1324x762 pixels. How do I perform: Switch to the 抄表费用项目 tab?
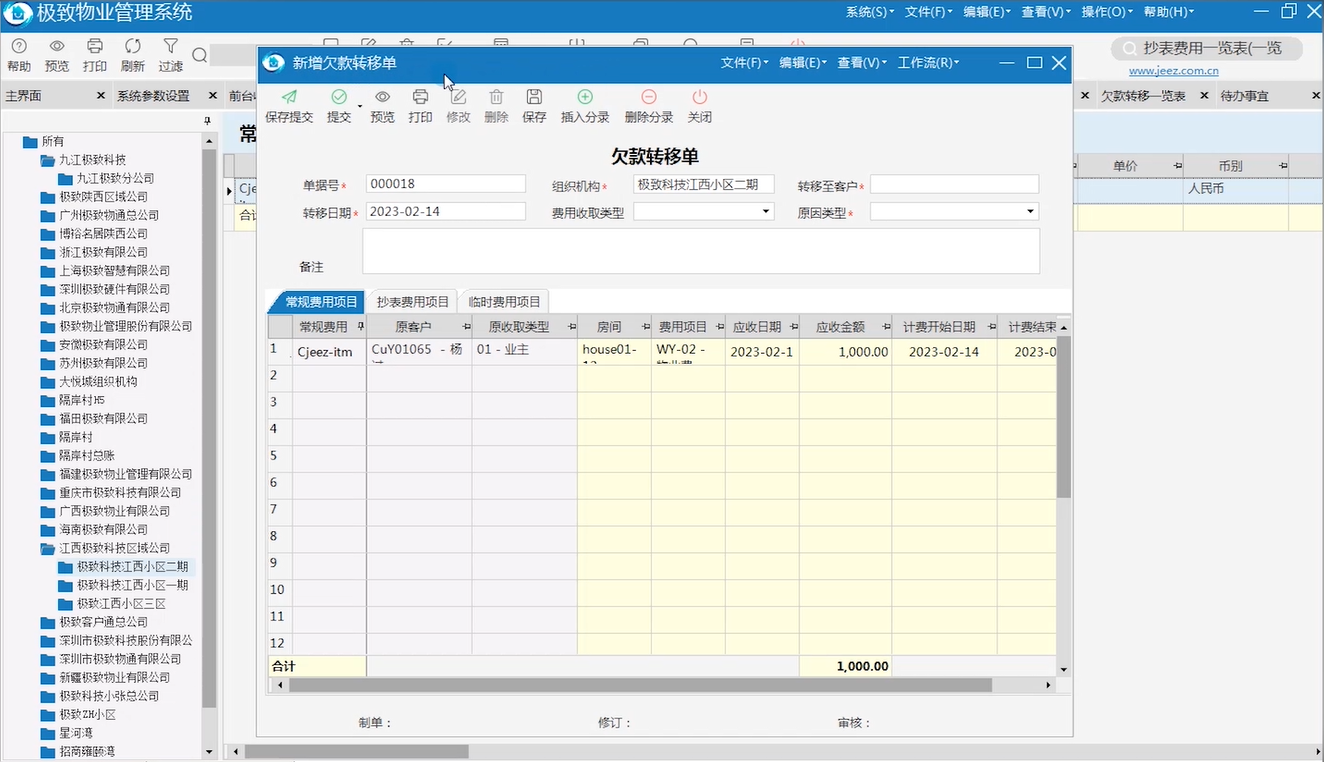tap(413, 302)
